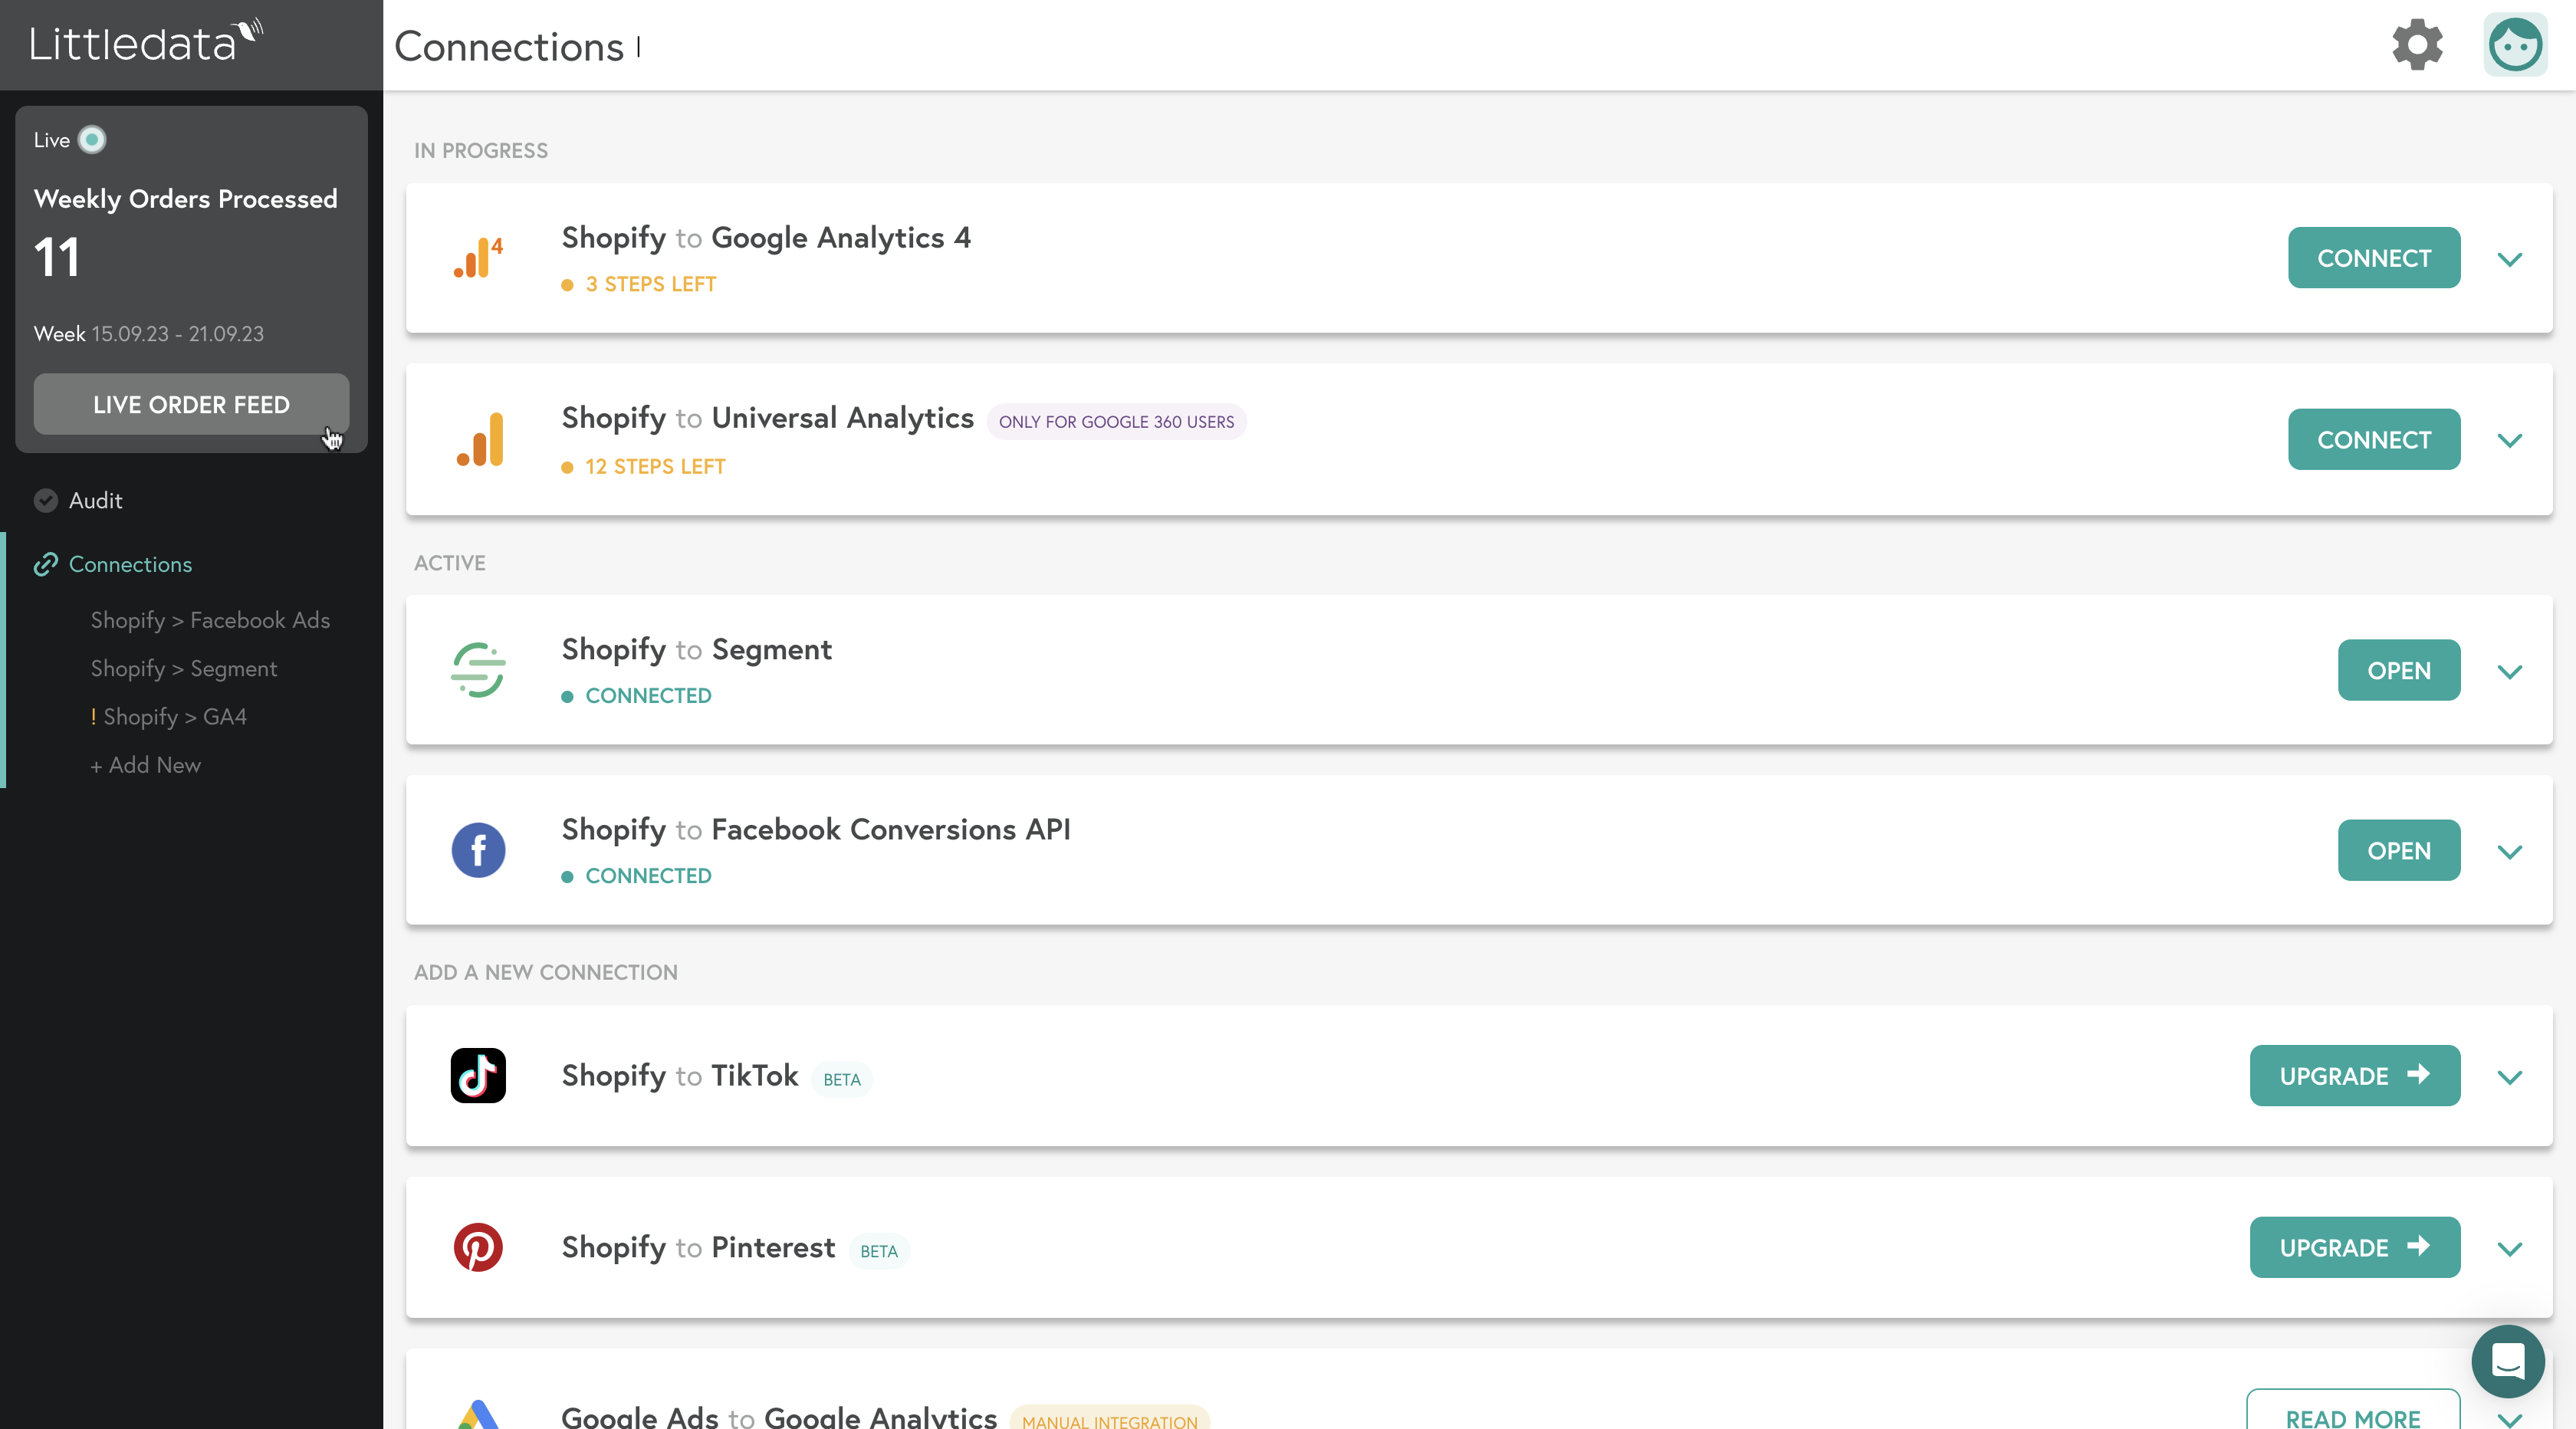This screenshot has width=2576, height=1429.
Task: Connect Shopify to Universal Analytics
Action: tap(2374, 439)
